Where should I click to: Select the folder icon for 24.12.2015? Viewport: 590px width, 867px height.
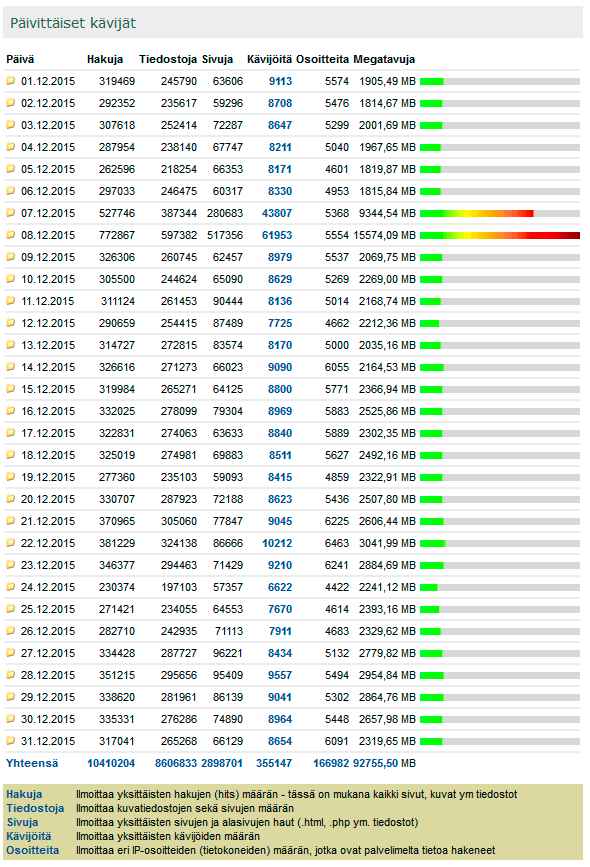[x=11, y=587]
